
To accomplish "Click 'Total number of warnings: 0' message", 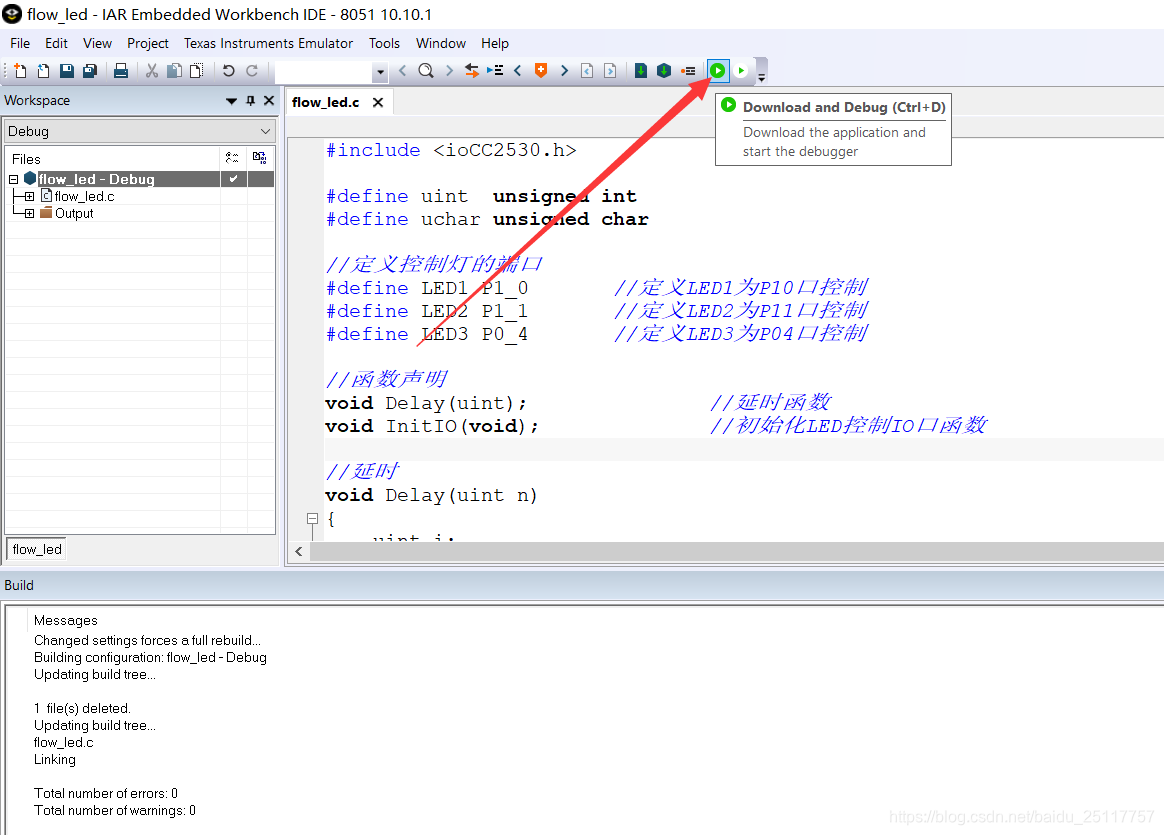I will [114, 811].
